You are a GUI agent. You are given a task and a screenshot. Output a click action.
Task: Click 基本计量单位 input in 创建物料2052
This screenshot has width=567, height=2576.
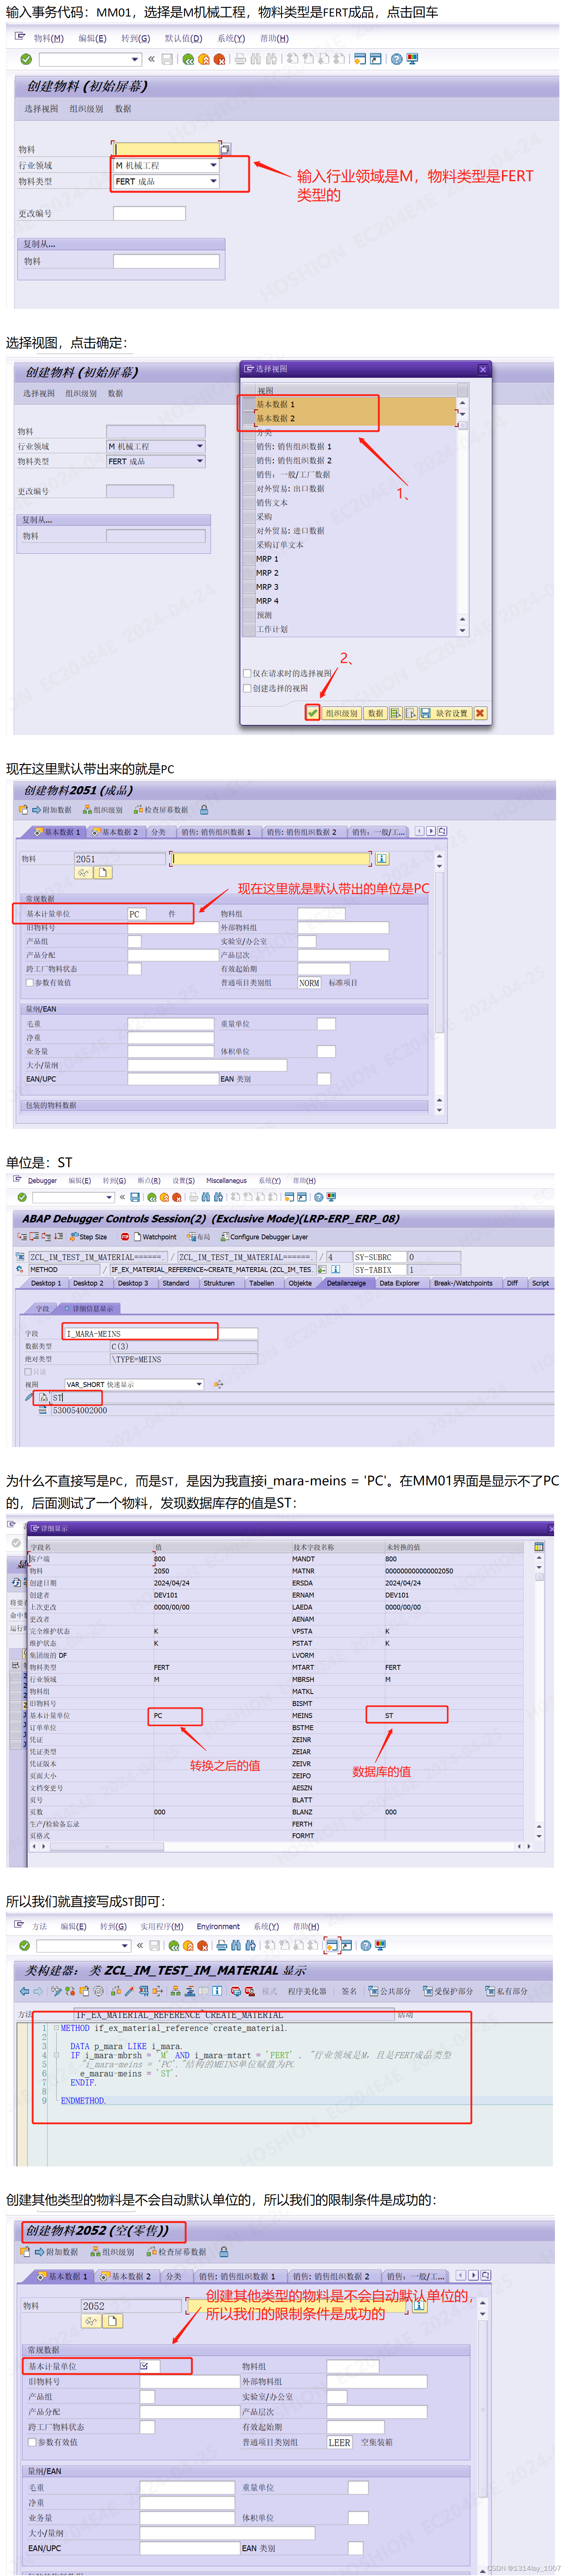pos(150,2366)
